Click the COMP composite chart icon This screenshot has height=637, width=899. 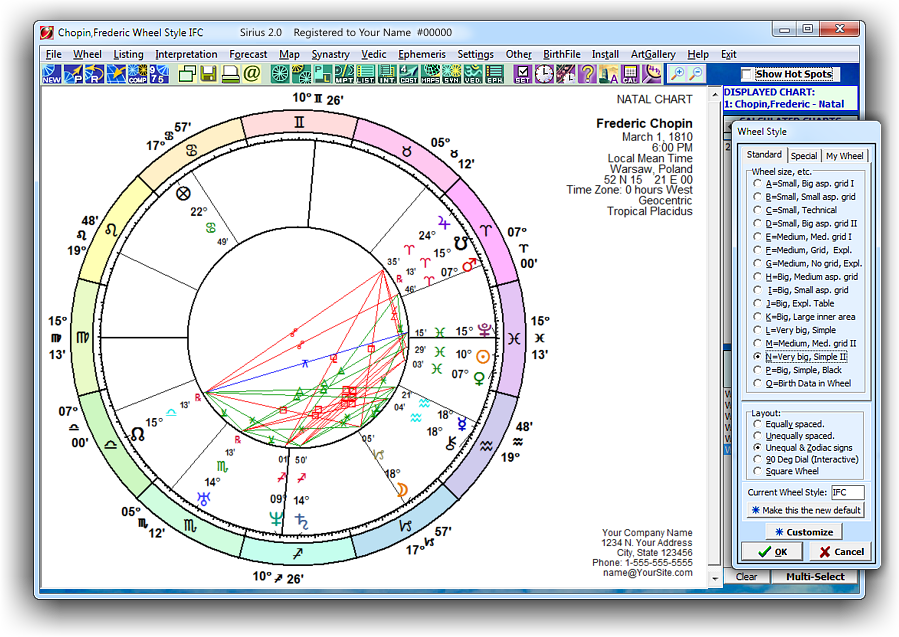(137, 74)
